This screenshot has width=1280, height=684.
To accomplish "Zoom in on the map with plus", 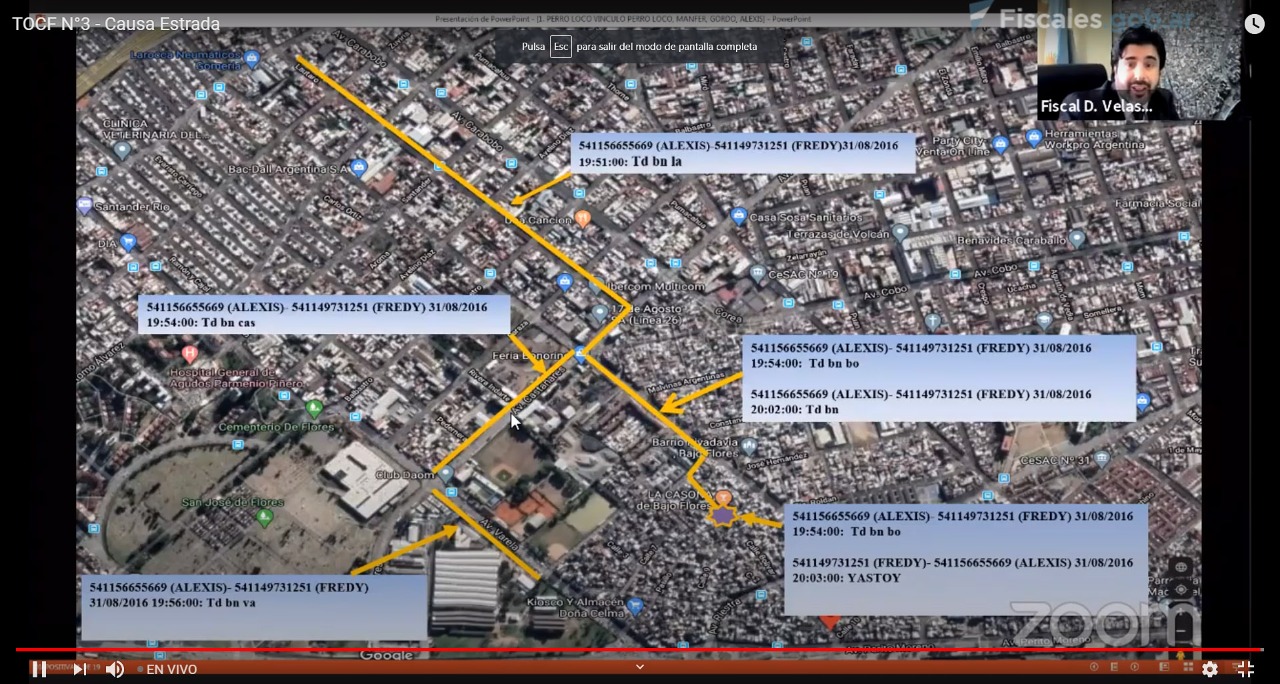I will (x=1181, y=613).
